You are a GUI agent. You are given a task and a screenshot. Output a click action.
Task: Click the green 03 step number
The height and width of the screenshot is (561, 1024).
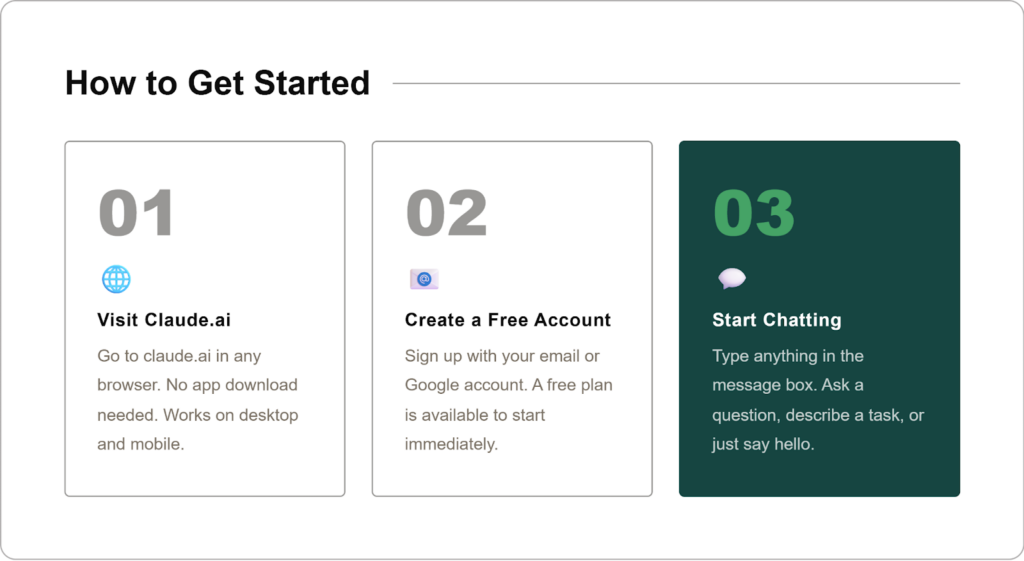pos(754,213)
